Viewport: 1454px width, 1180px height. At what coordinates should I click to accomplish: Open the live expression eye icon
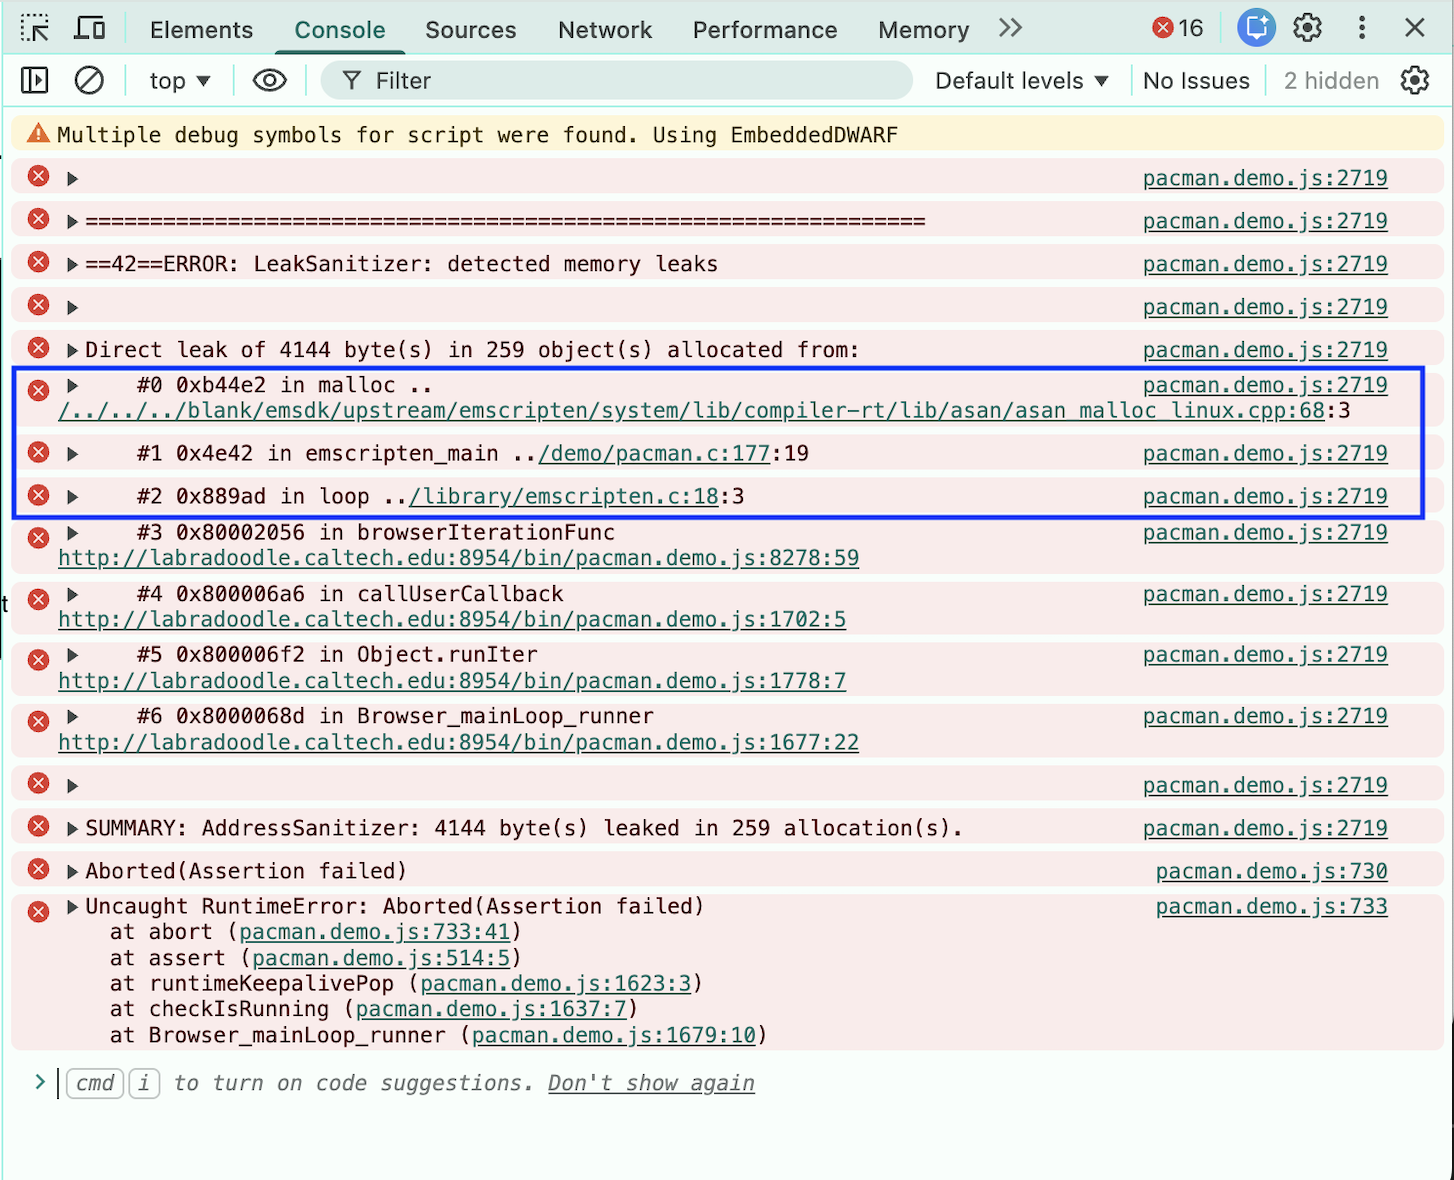(x=269, y=80)
